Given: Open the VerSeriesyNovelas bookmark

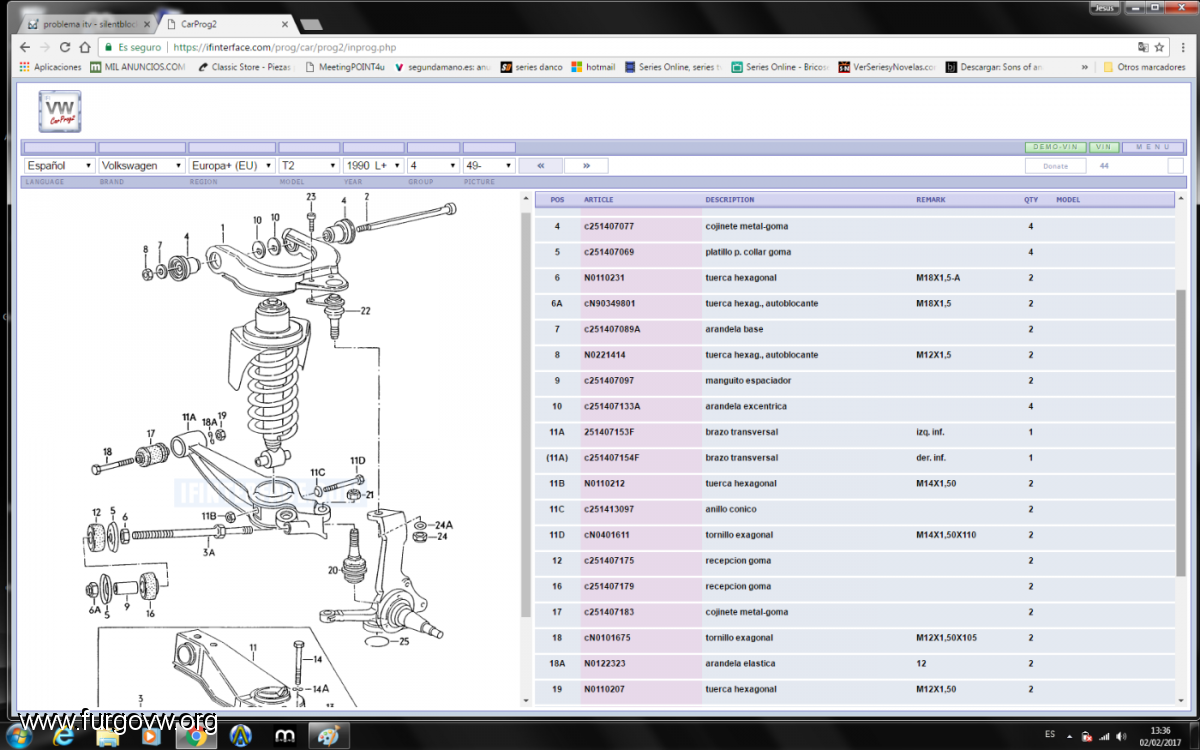Looking at the screenshot, I should 887,67.
